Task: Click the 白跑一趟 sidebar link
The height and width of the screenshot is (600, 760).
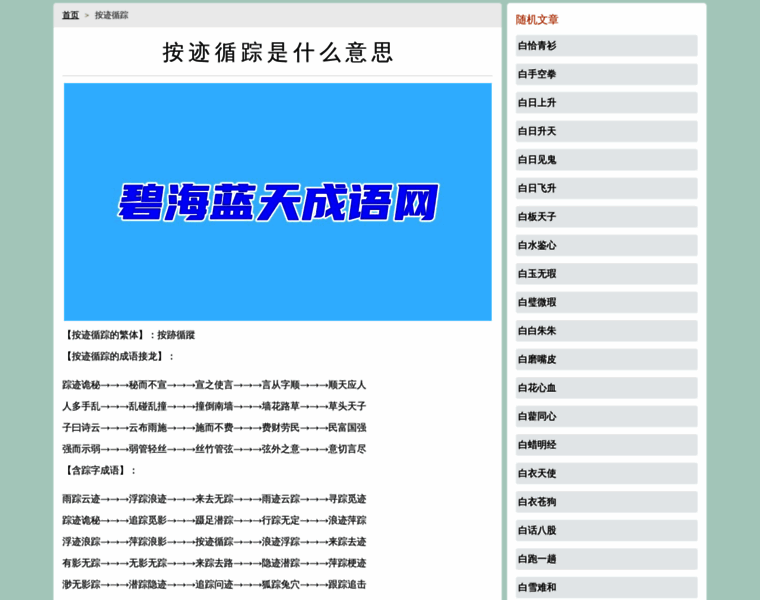Action: [x=537, y=559]
